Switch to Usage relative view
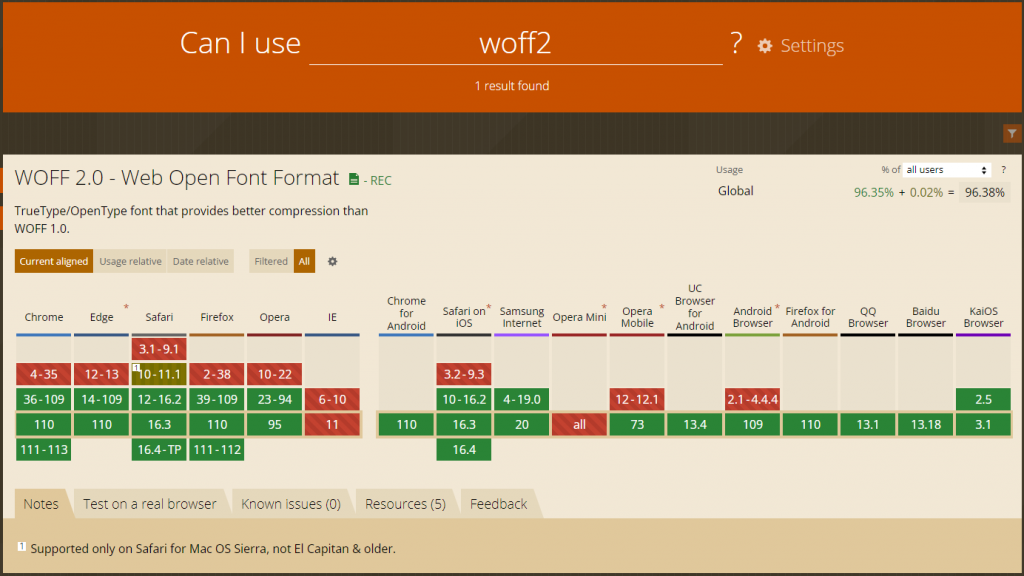Viewport: 1024px width, 576px height. [x=130, y=261]
